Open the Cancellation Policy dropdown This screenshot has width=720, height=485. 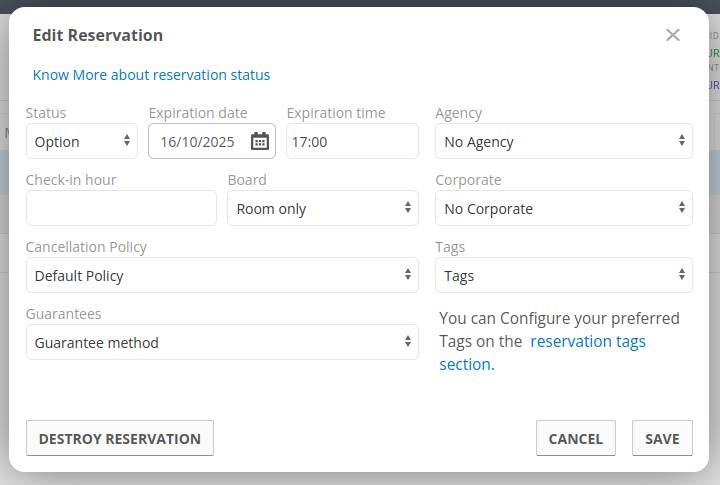(222, 275)
